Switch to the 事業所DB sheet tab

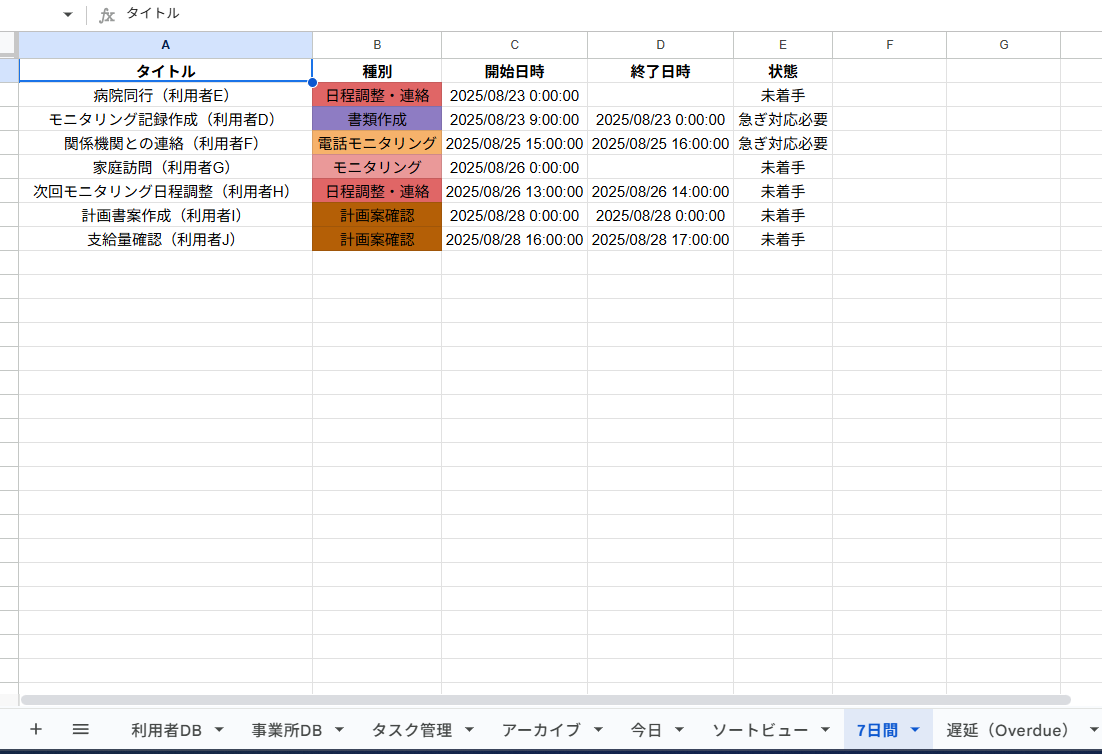(x=287, y=730)
